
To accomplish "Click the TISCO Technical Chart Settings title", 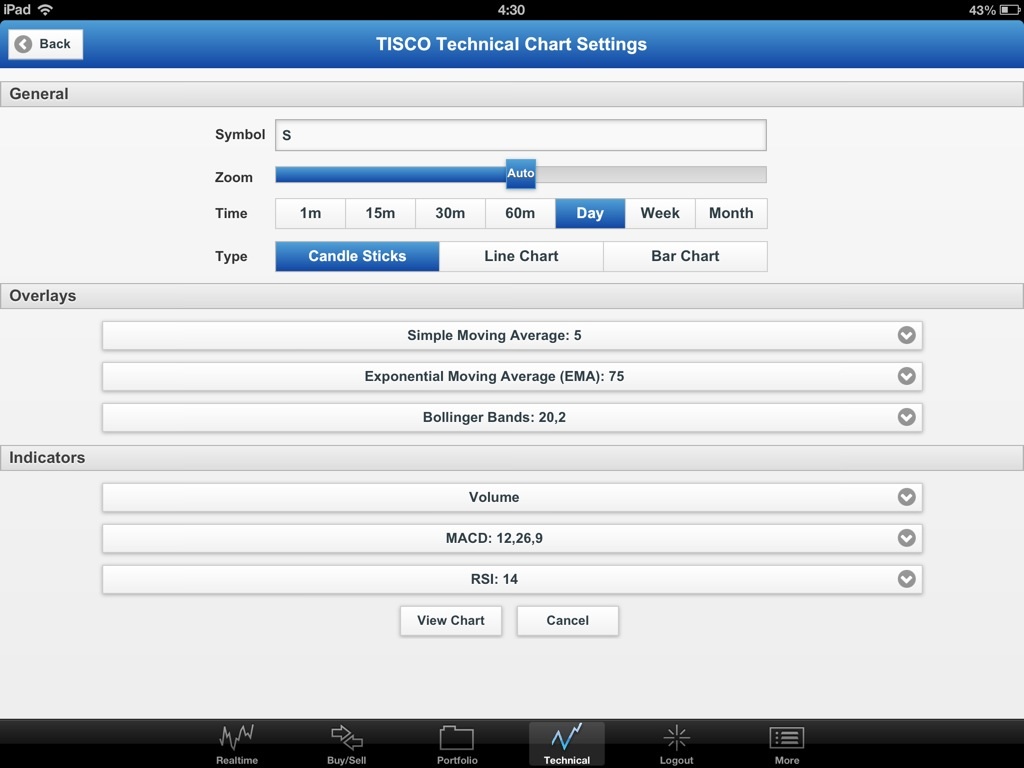I will tap(511, 44).
